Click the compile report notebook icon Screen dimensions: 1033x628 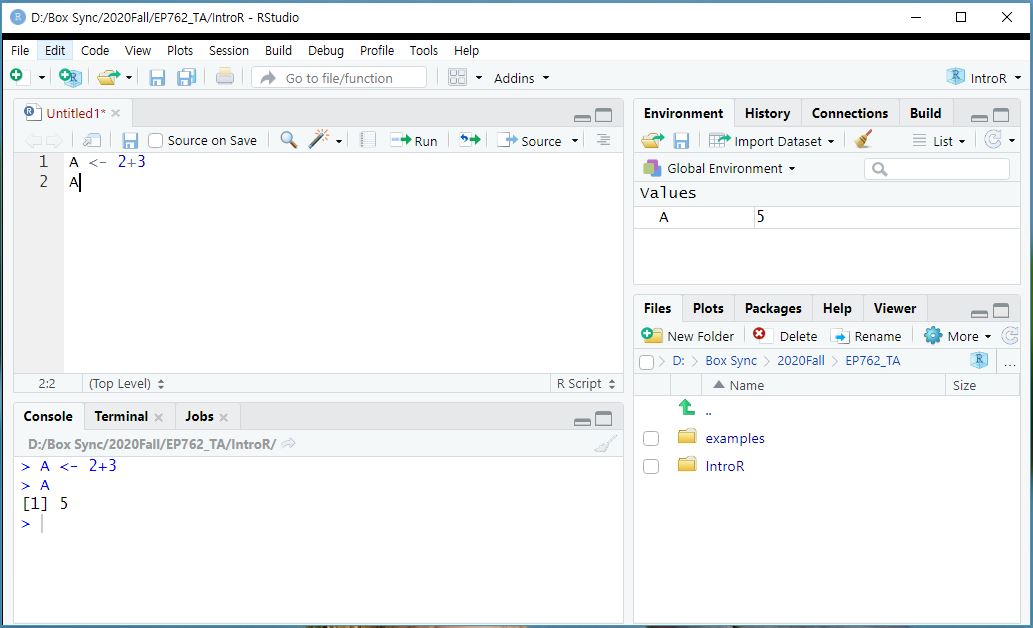pos(368,140)
